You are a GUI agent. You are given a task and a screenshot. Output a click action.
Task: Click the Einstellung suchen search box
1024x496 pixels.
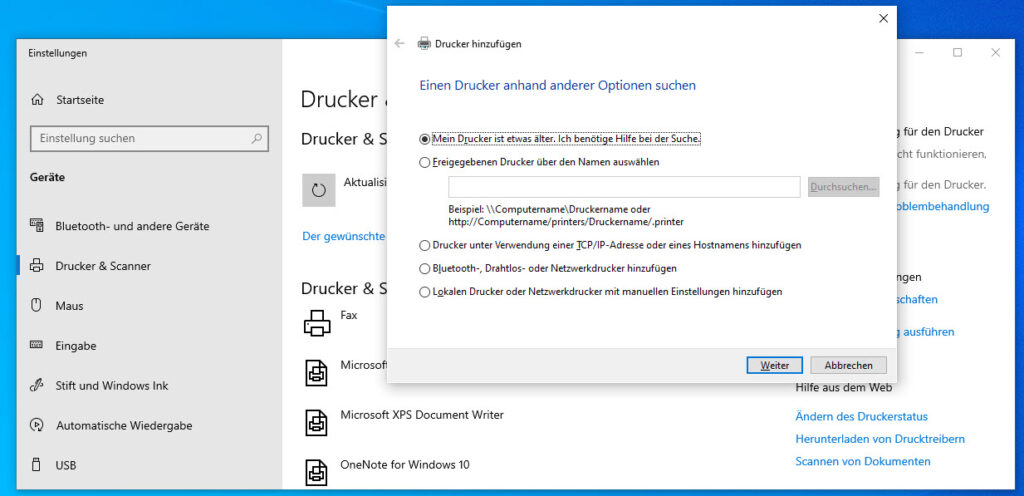150,138
